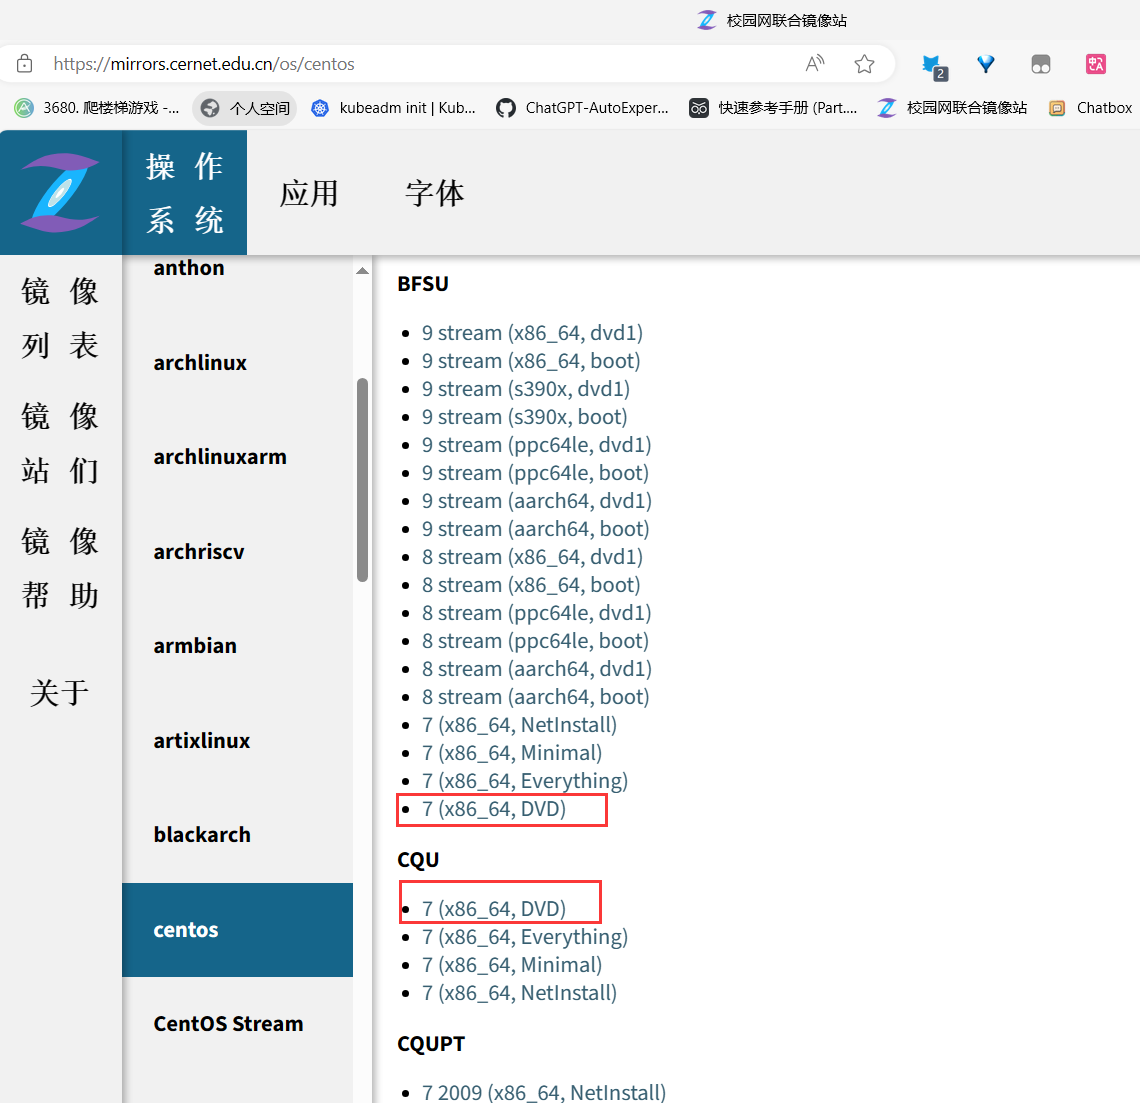The image size is (1140, 1103).
Task: Download BFSU 8 stream (ppc64le, dvd1)
Action: [x=537, y=613]
